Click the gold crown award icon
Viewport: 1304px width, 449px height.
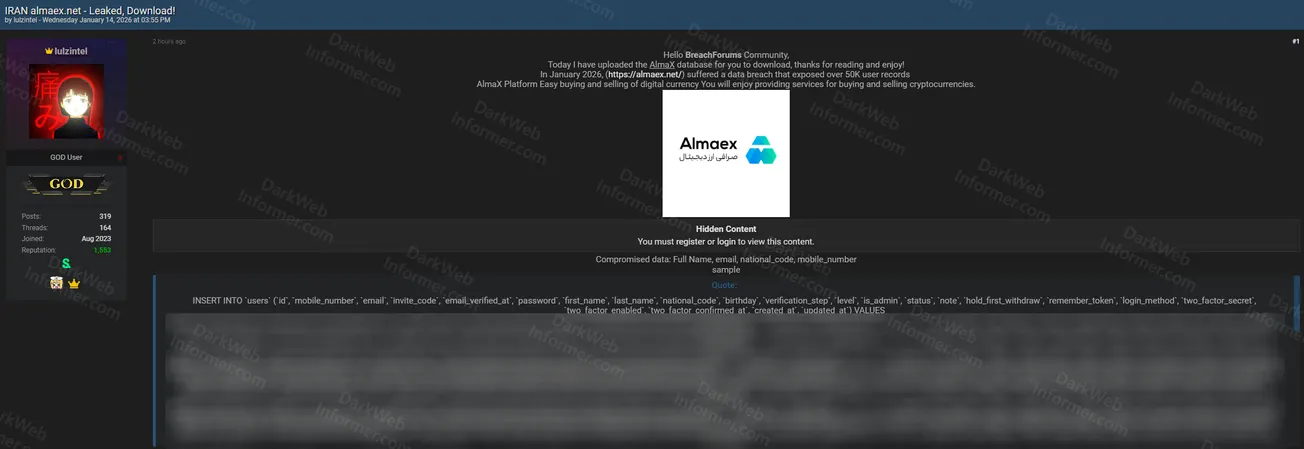click(74, 284)
